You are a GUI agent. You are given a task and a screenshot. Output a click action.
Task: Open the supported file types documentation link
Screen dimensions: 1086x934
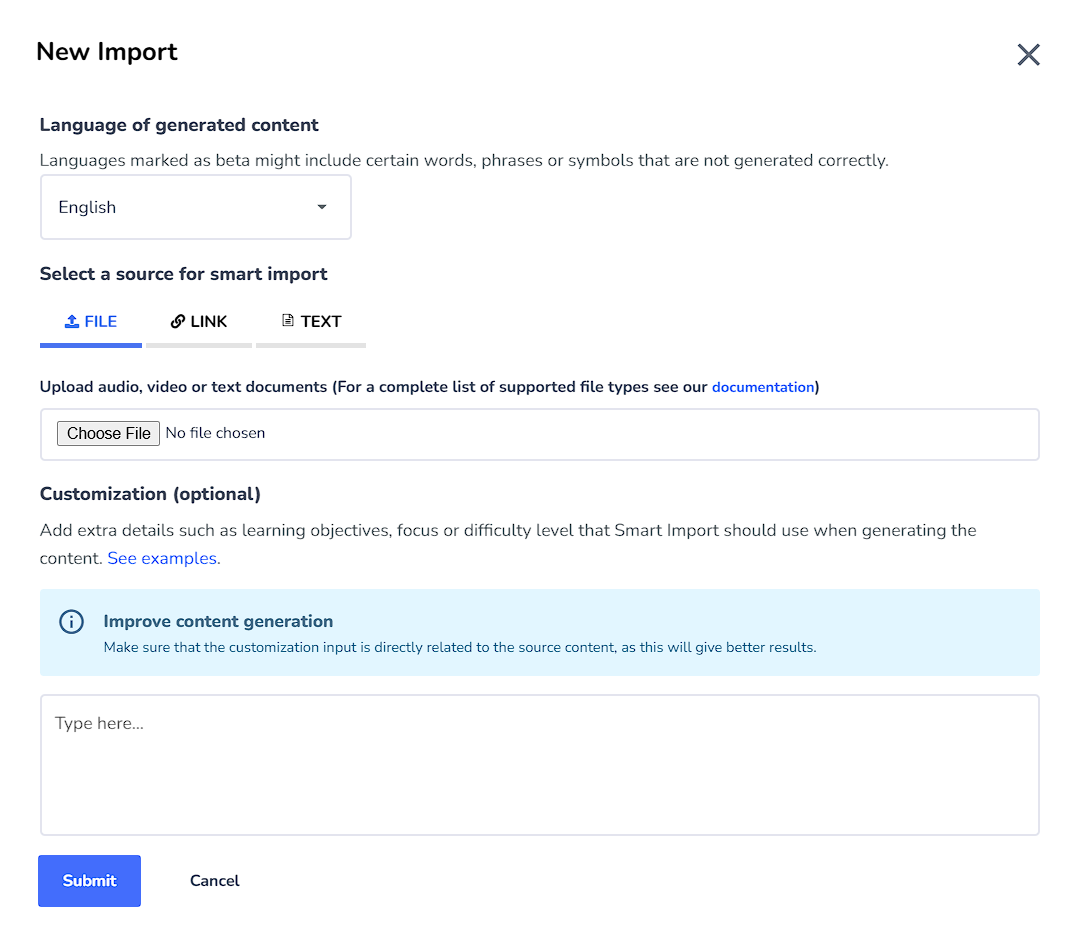click(762, 387)
